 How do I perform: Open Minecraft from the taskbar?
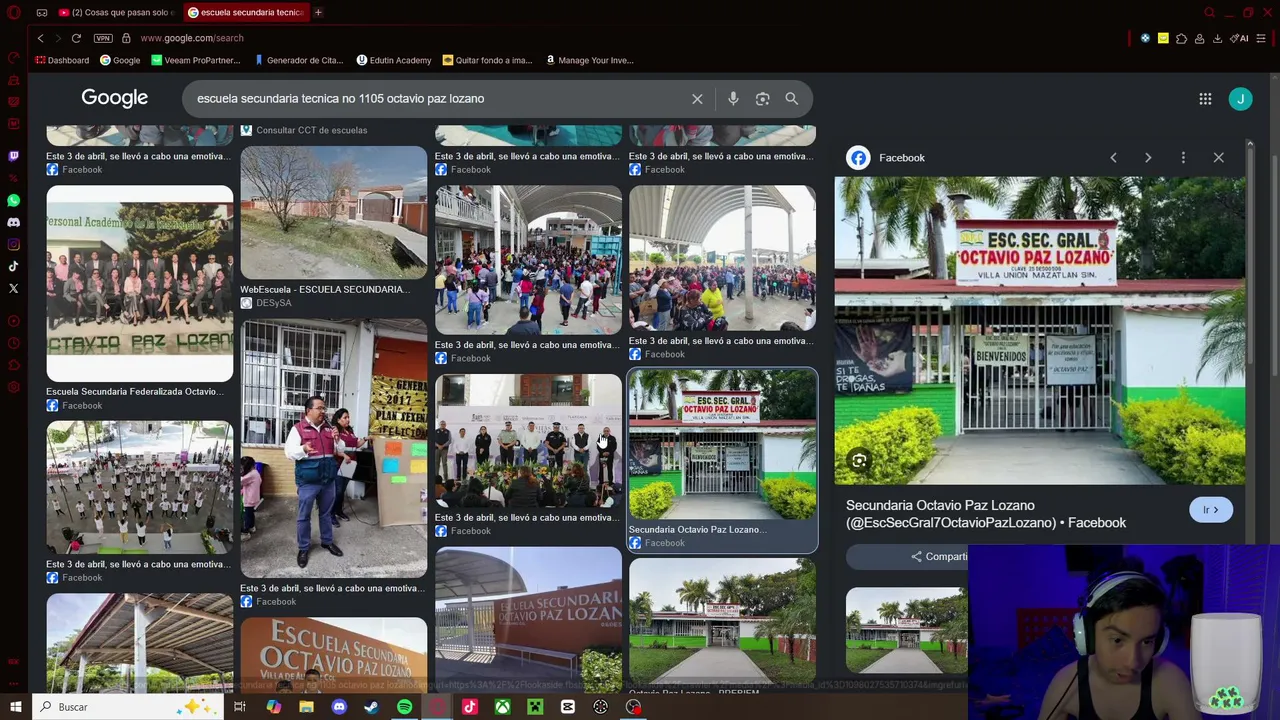pos(535,707)
